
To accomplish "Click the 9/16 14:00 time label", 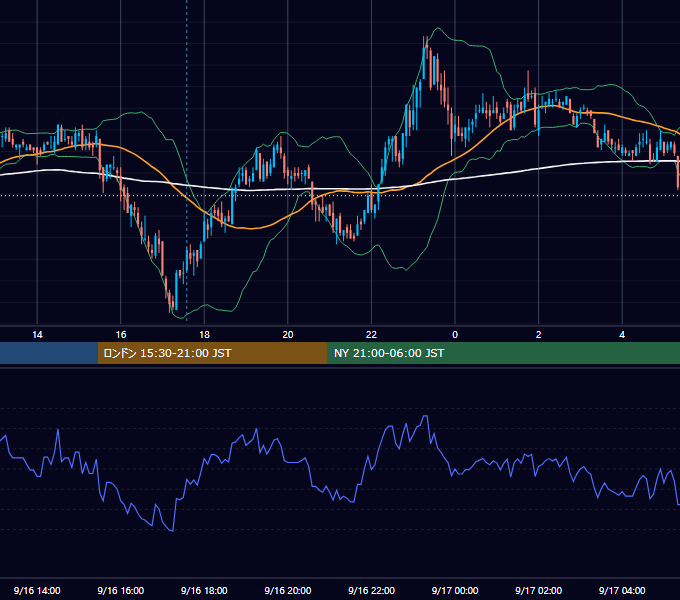I will pos(37,590).
